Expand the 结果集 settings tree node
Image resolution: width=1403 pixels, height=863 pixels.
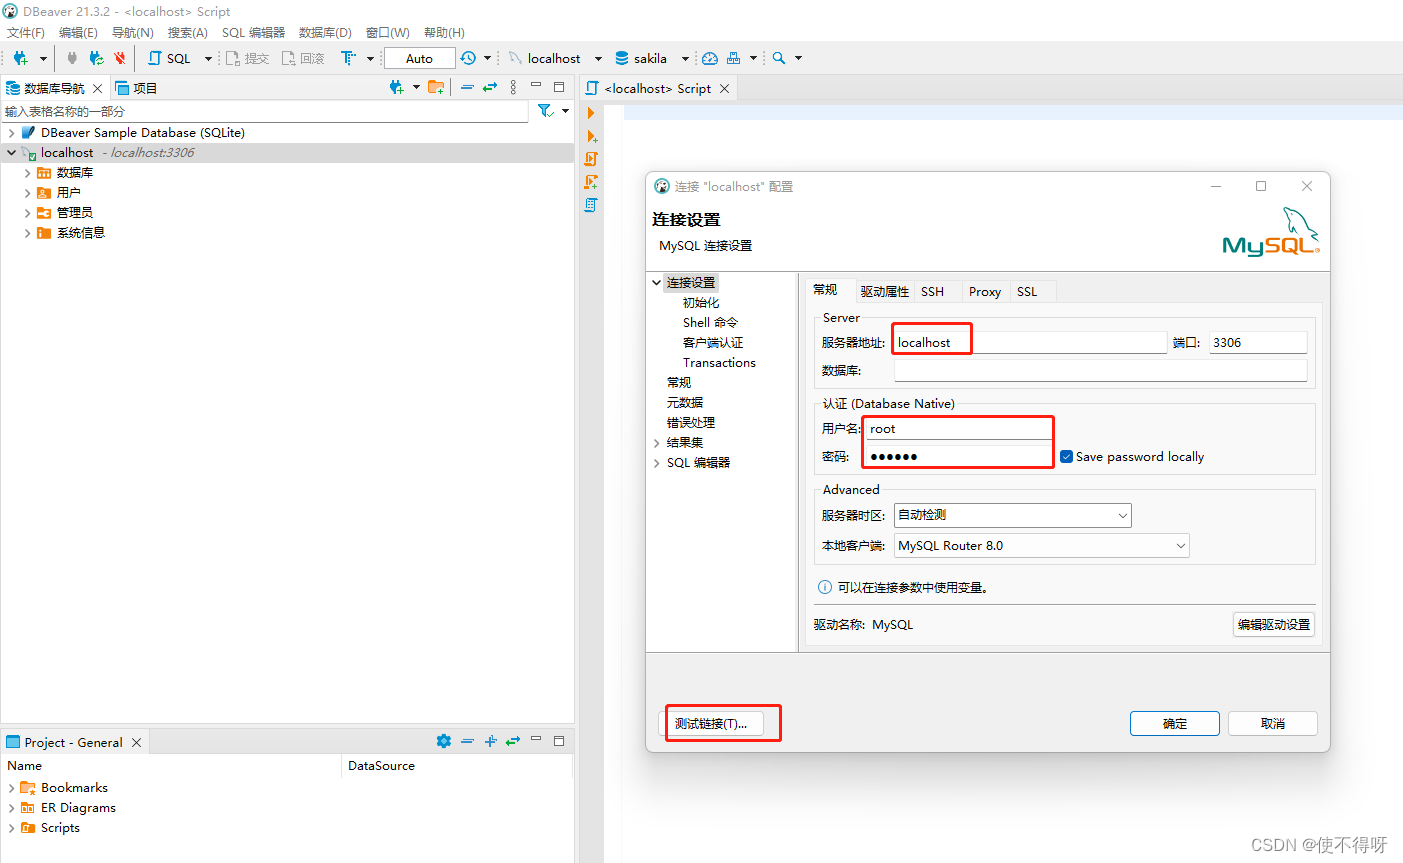657,442
